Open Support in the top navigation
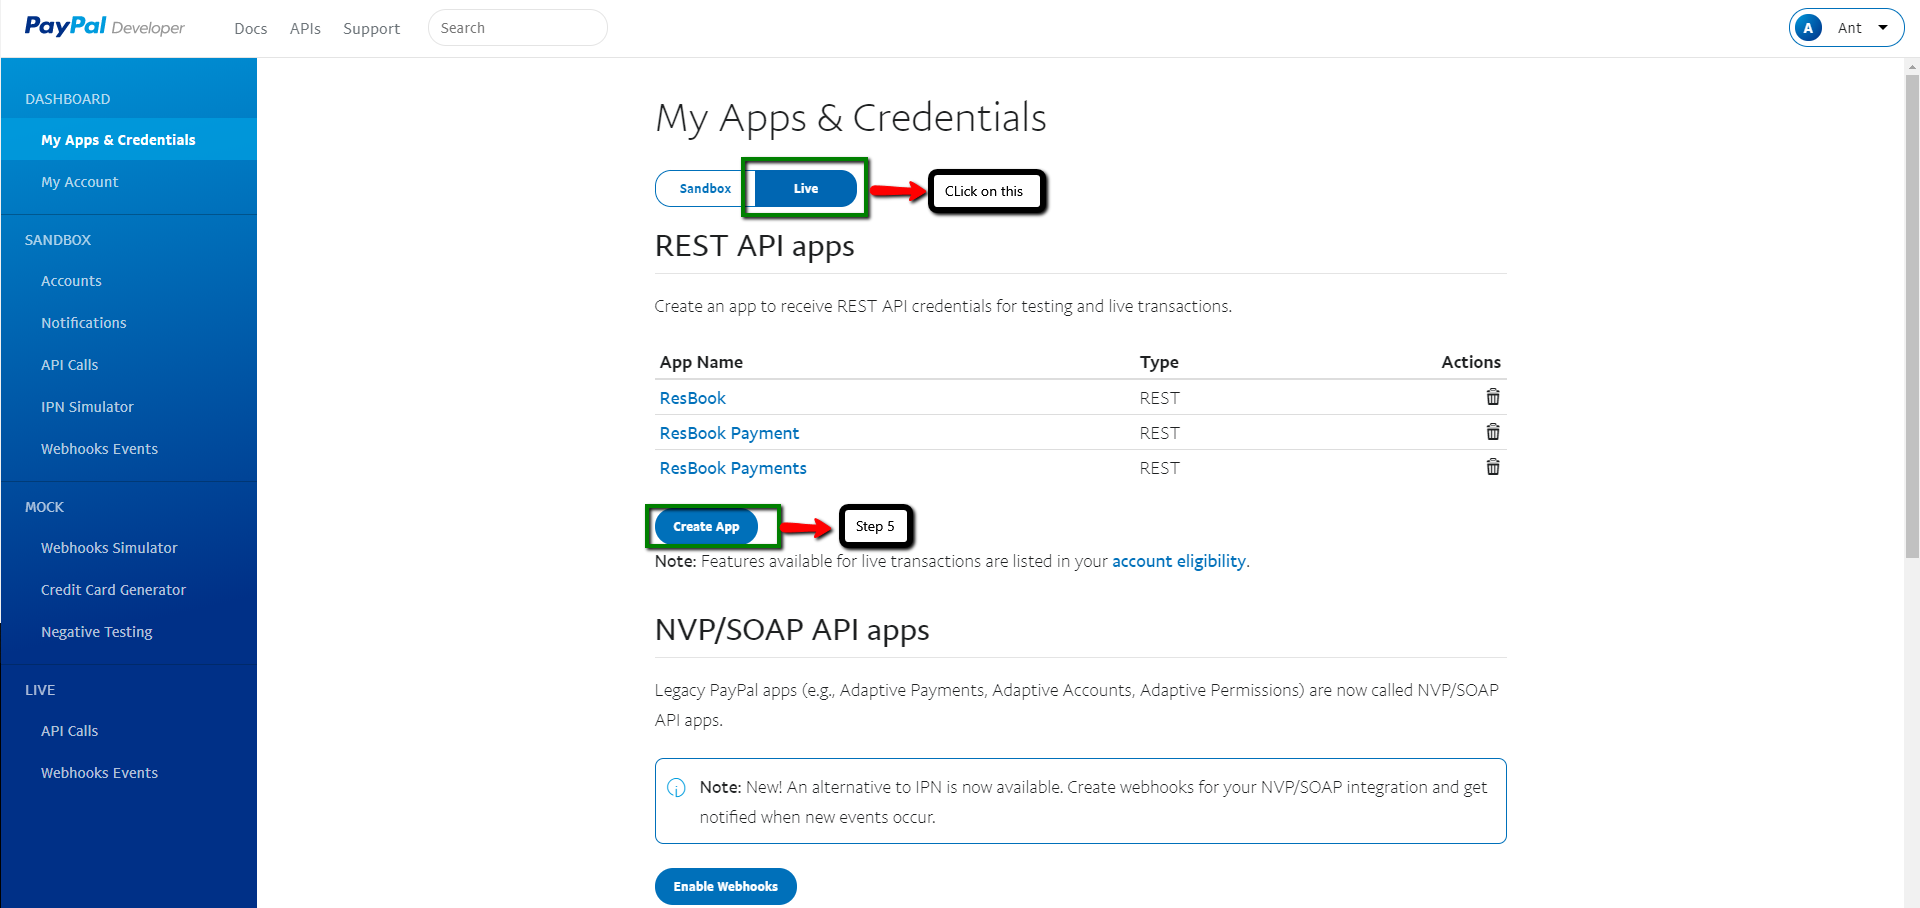Image resolution: width=1920 pixels, height=908 pixels. click(x=371, y=29)
